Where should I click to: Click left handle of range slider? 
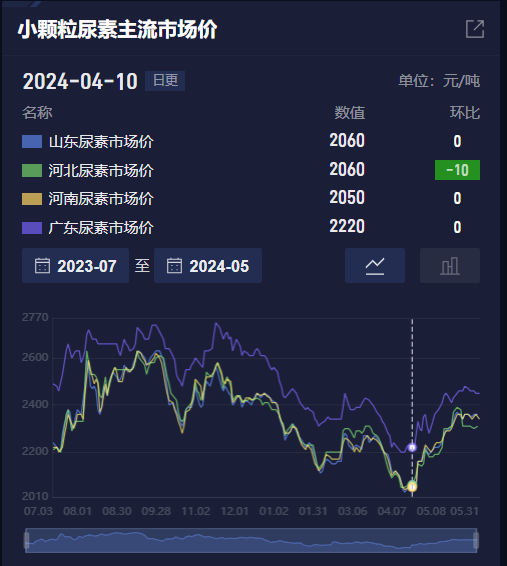coord(26,540)
